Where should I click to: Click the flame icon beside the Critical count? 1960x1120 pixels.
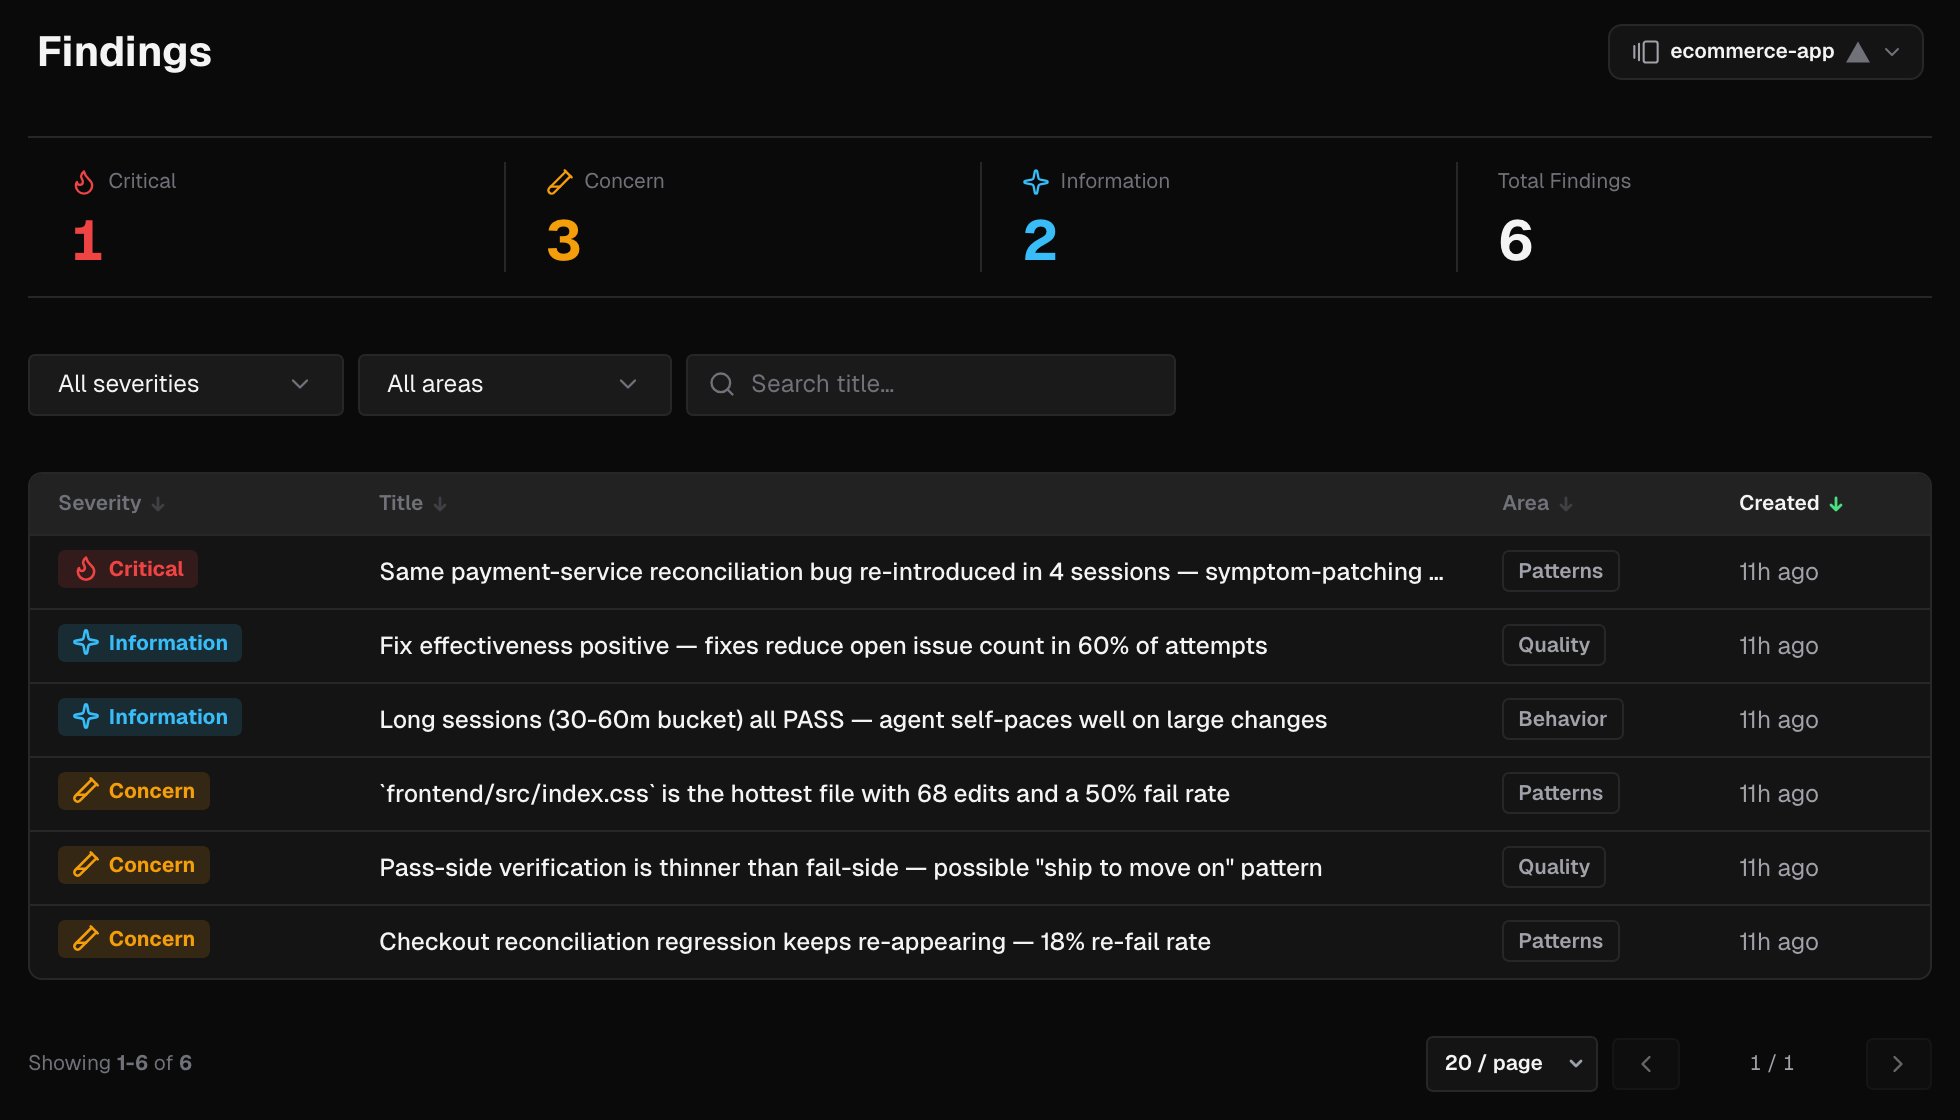pyautogui.click(x=84, y=181)
